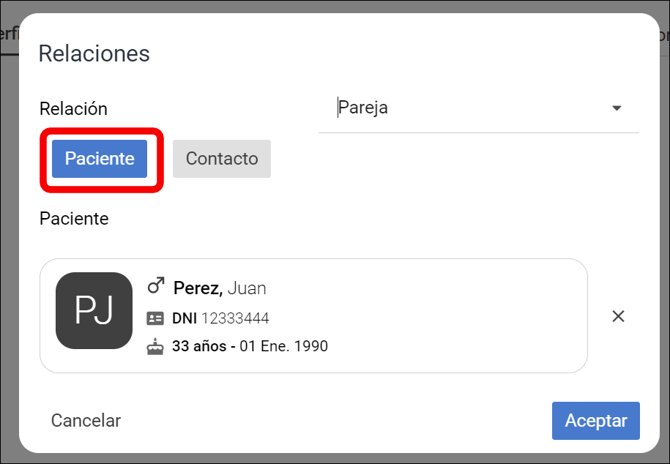The width and height of the screenshot is (670, 464).
Task: Click the bold DNI label text
Action: pos(184,318)
